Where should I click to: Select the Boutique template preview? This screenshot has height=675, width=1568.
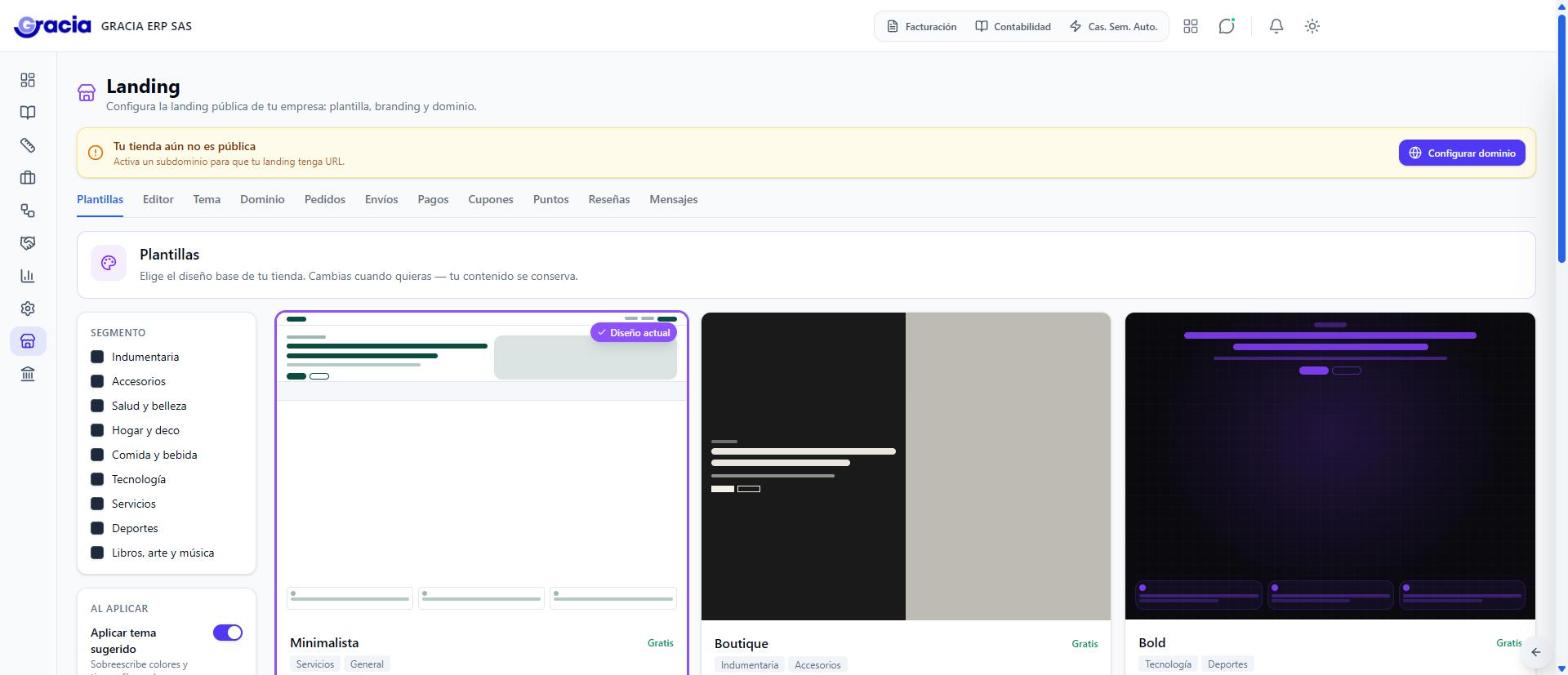coord(906,466)
